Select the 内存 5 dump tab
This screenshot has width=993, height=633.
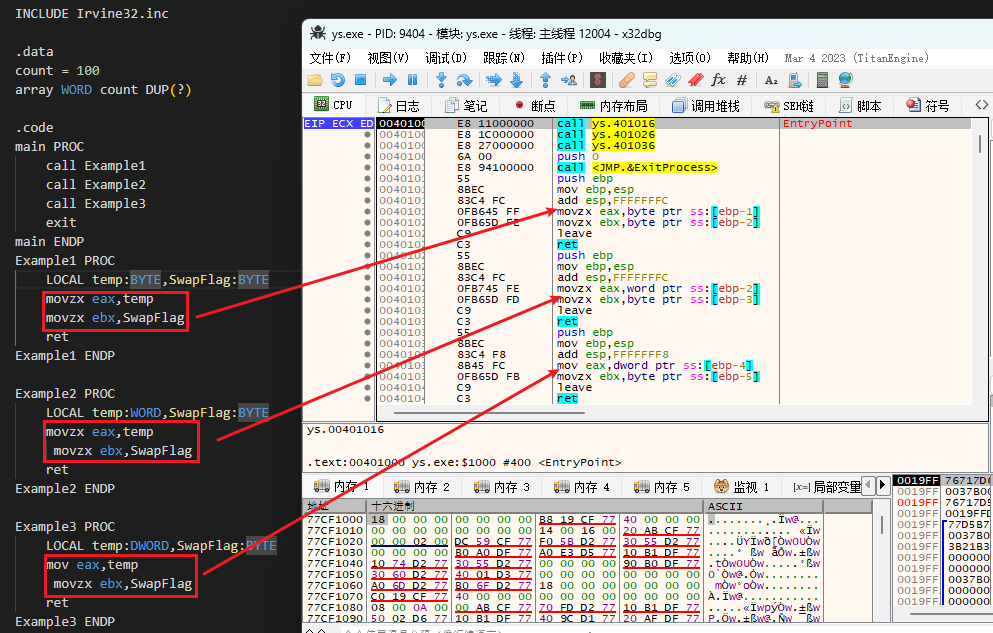pos(662,486)
